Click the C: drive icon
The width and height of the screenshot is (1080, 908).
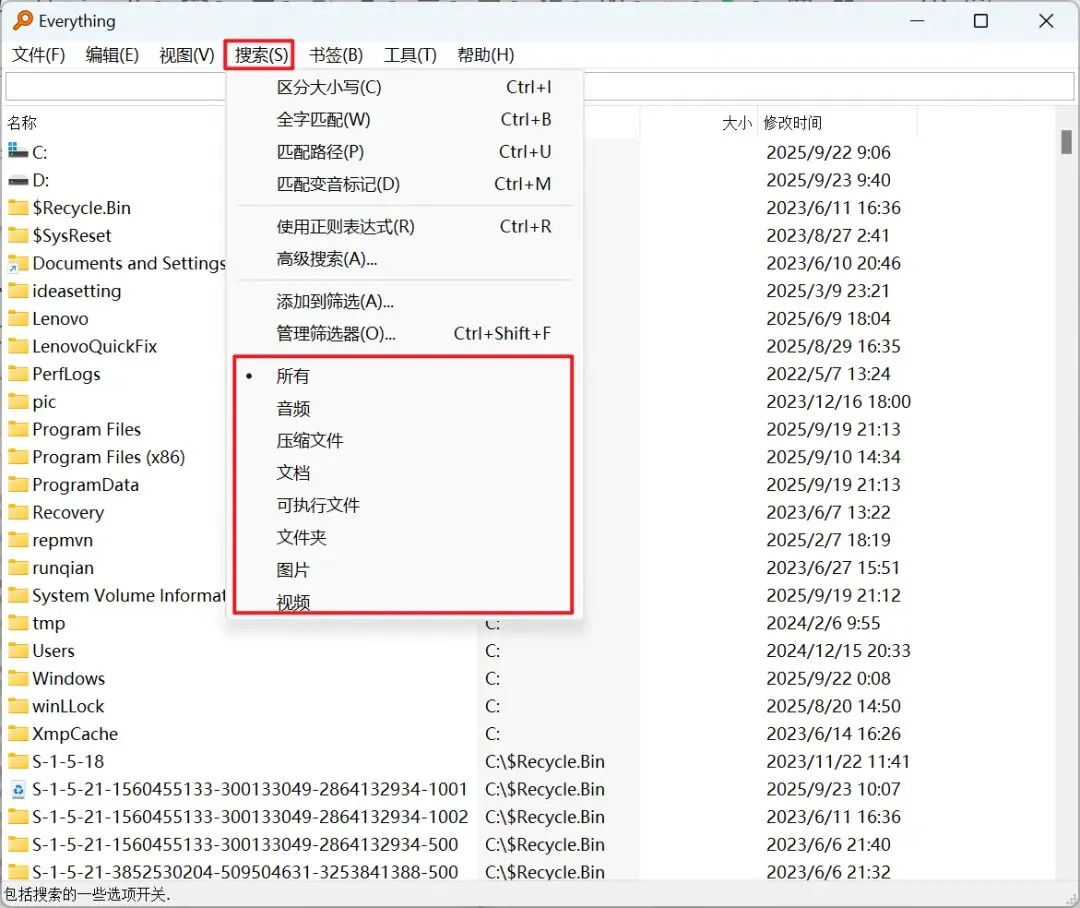click(18, 150)
